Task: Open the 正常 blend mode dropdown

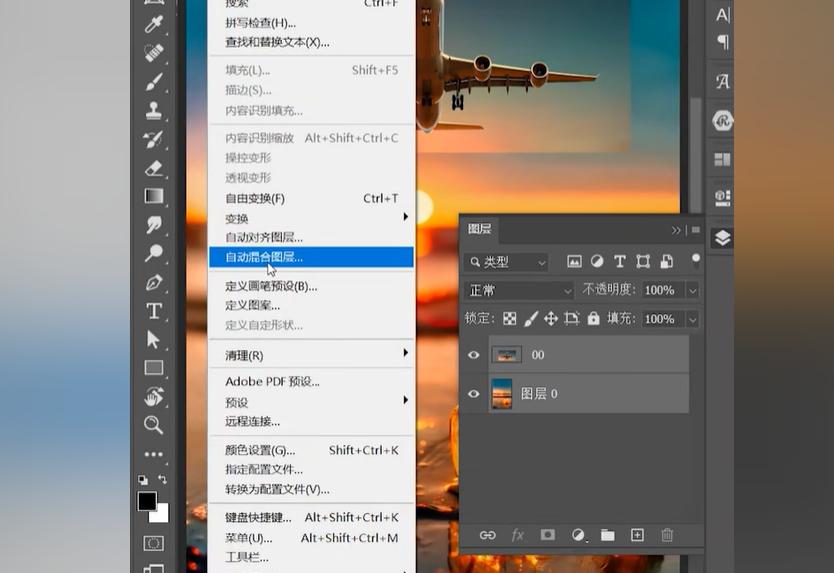Action: (519, 290)
